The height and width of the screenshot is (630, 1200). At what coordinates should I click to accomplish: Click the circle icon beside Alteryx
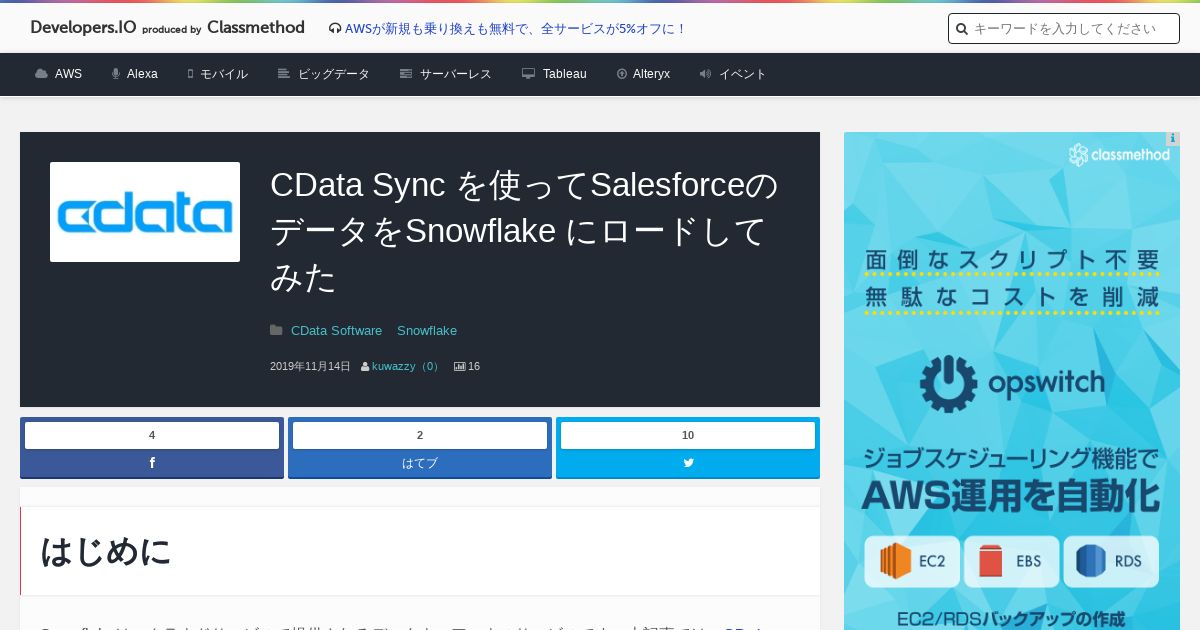(622, 74)
